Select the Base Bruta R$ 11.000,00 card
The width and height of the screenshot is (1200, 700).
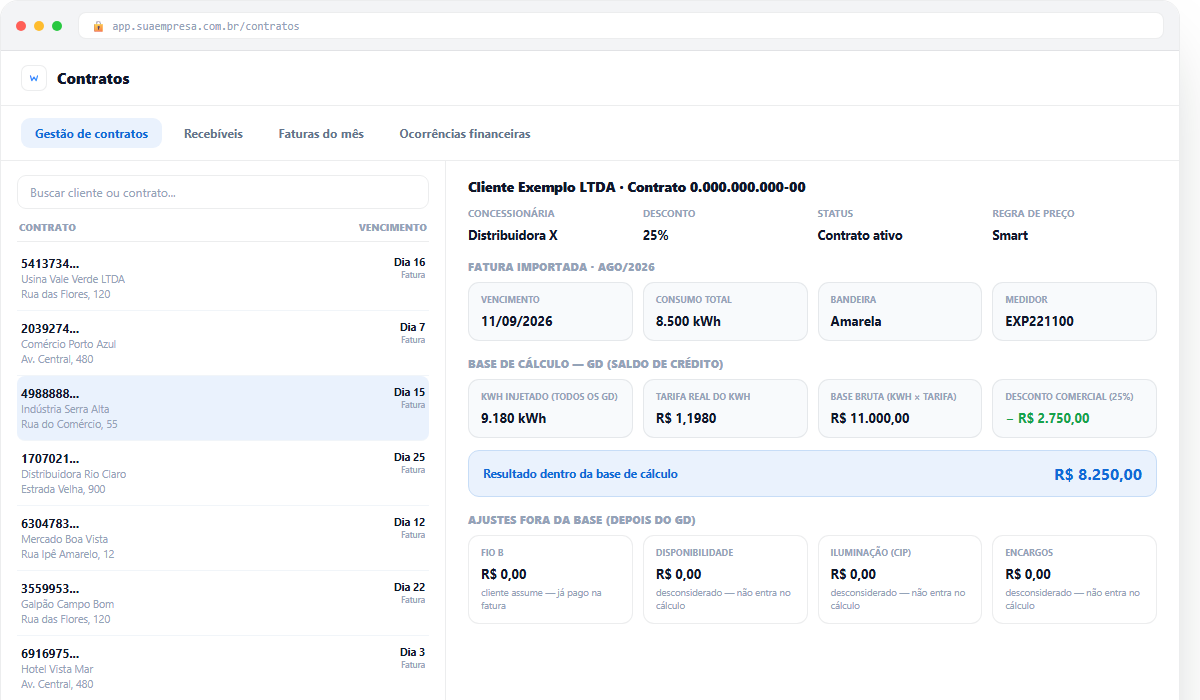900,408
